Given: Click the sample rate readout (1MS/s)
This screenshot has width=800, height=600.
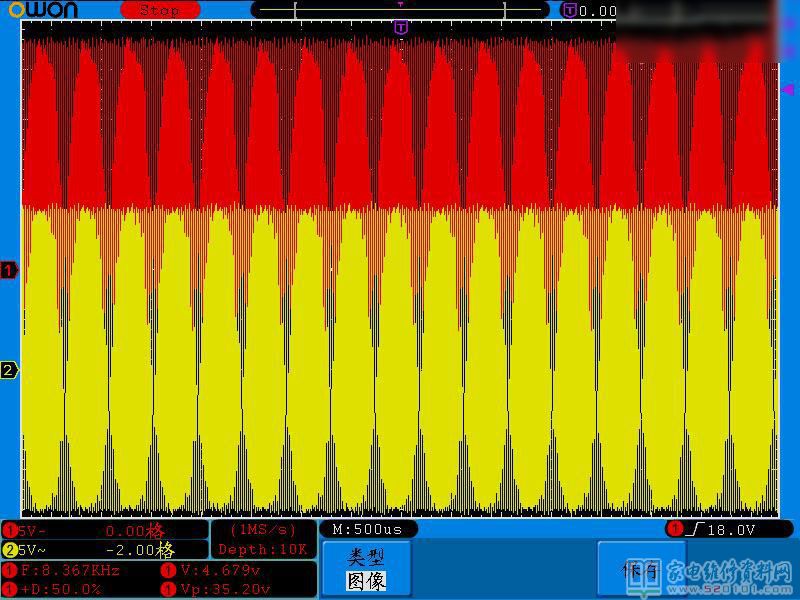Looking at the screenshot, I should 263,530.
